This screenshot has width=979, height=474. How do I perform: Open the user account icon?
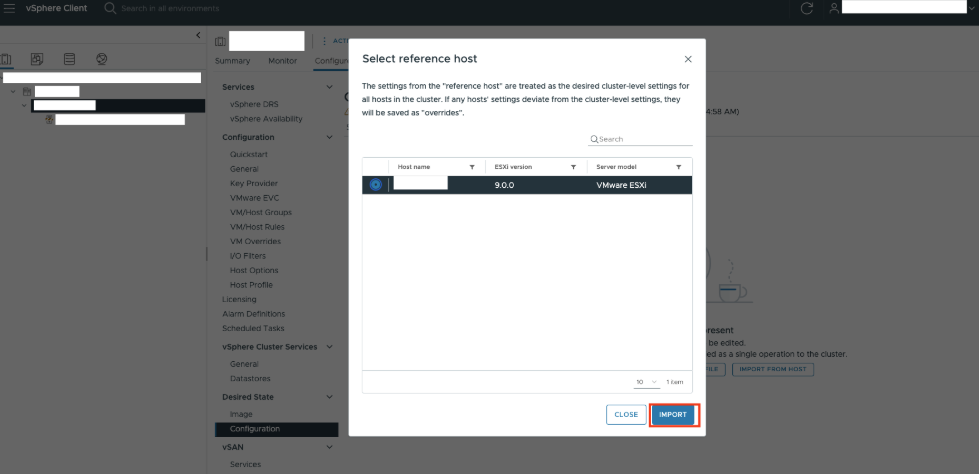pyautogui.click(x=834, y=9)
